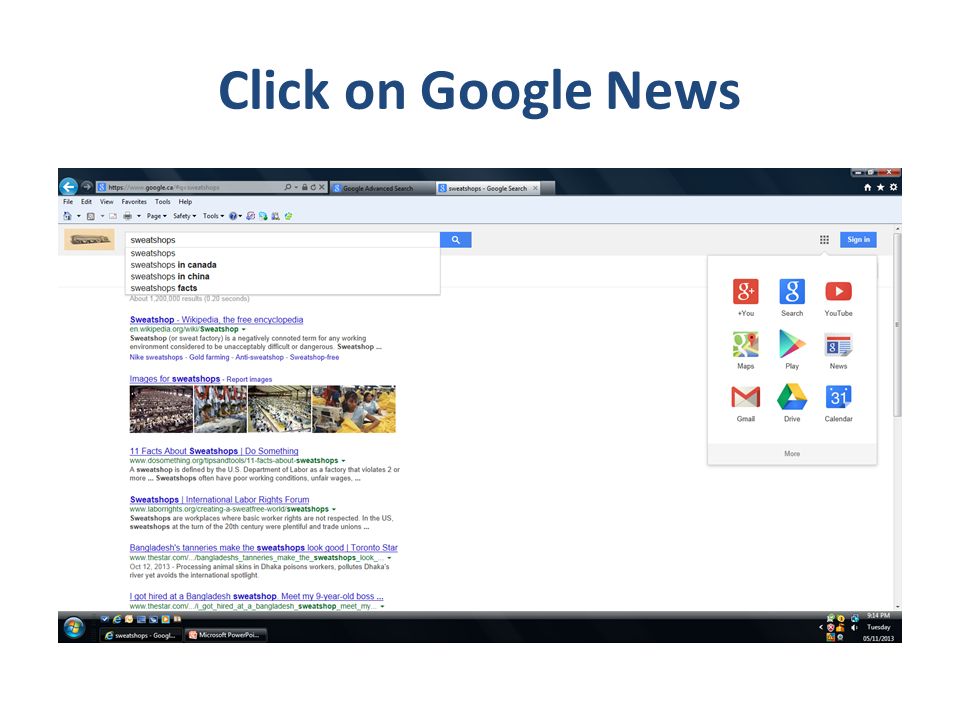The image size is (960, 720).
Task: Expand the Page dropdown in command bar
Action: pos(156,216)
